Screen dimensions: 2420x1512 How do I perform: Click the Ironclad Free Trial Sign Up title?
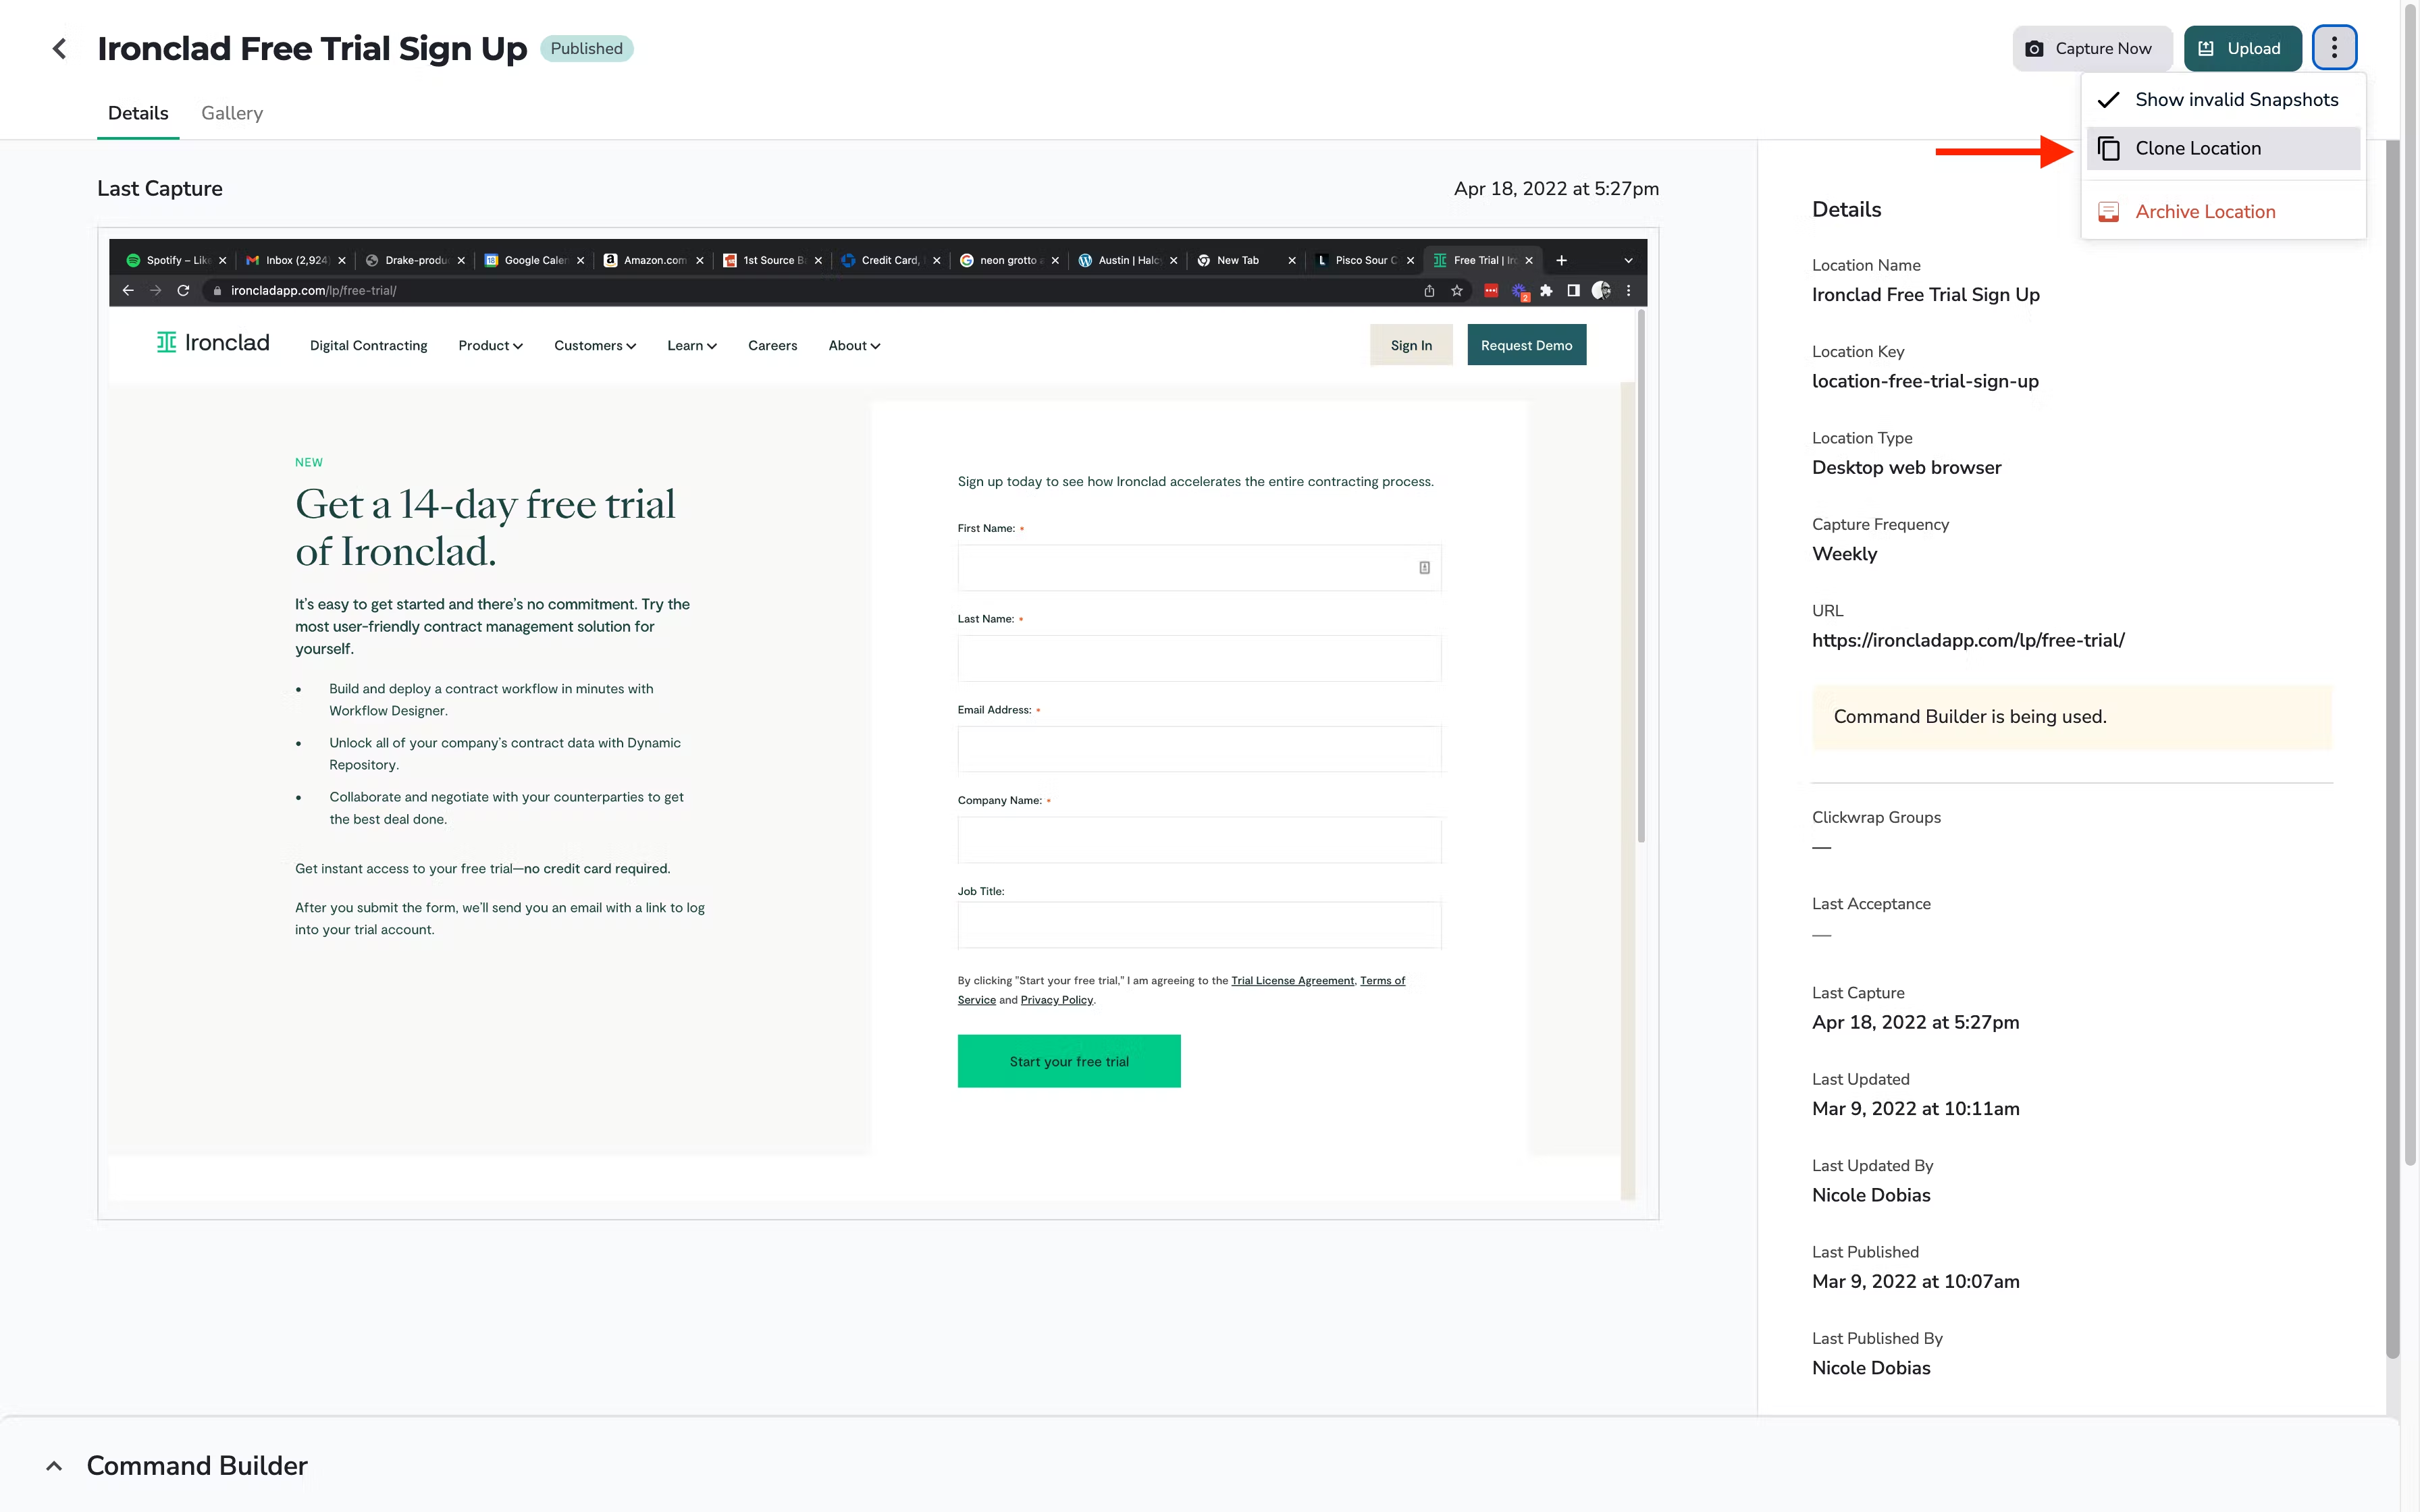(x=312, y=48)
